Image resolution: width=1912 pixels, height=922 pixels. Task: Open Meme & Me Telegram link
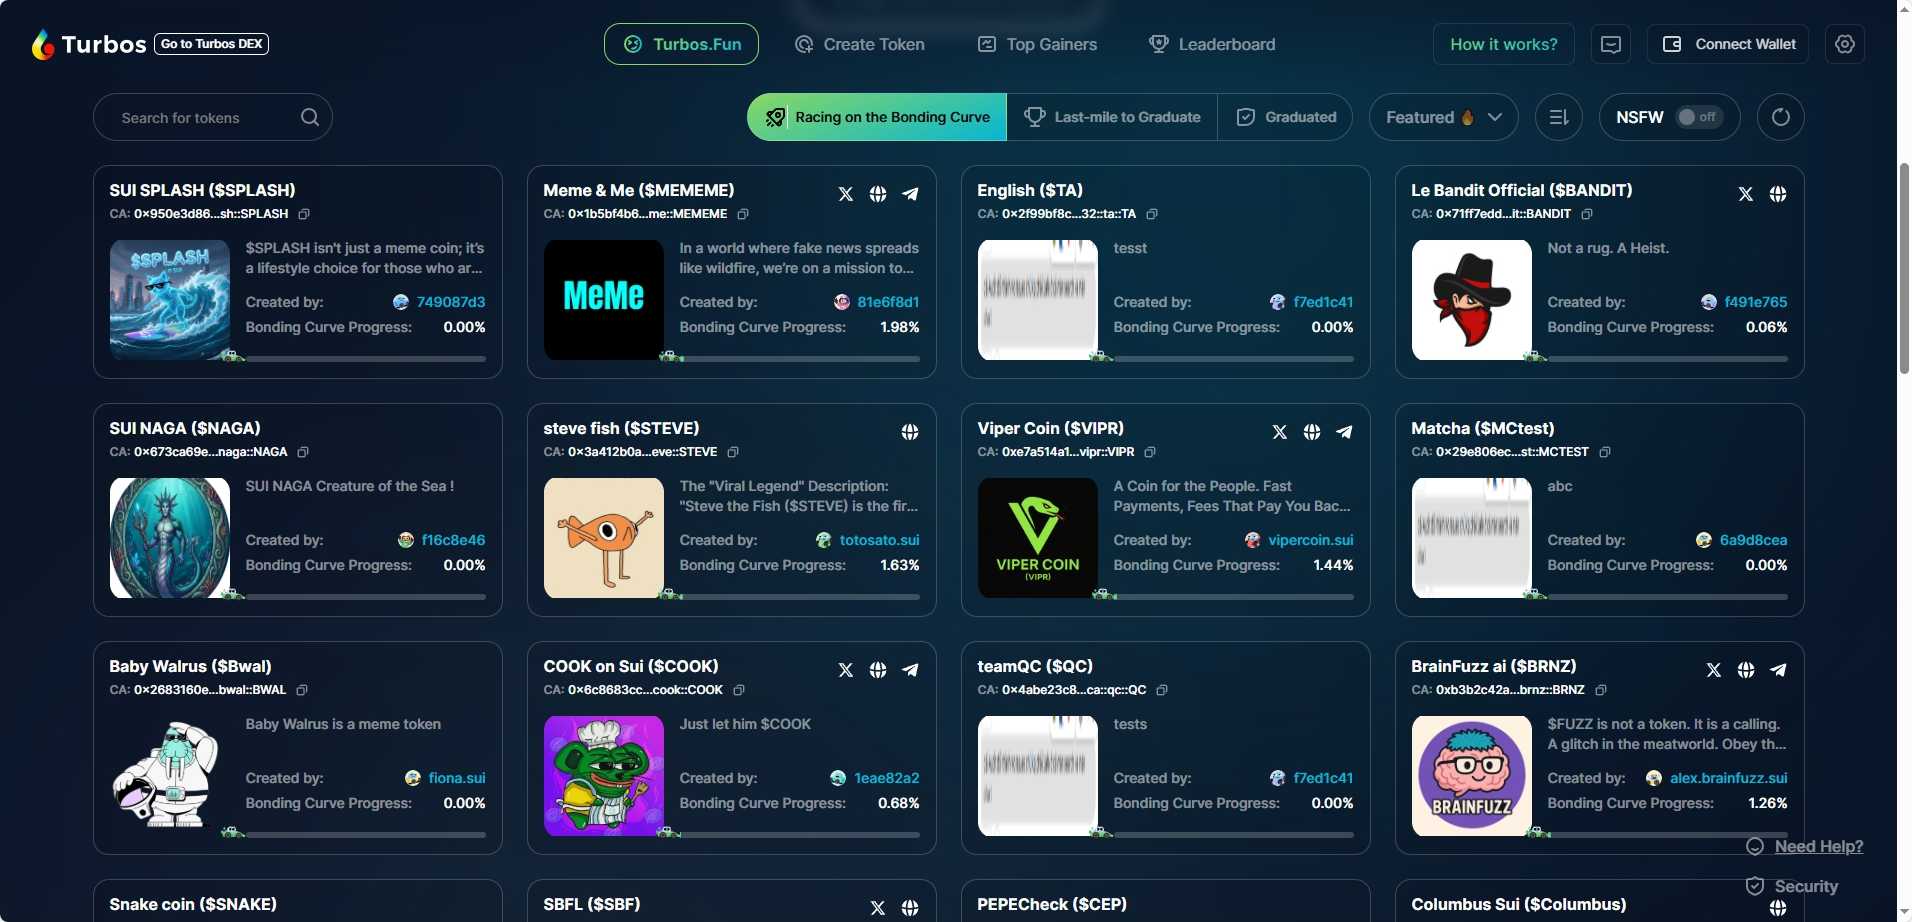[910, 194]
